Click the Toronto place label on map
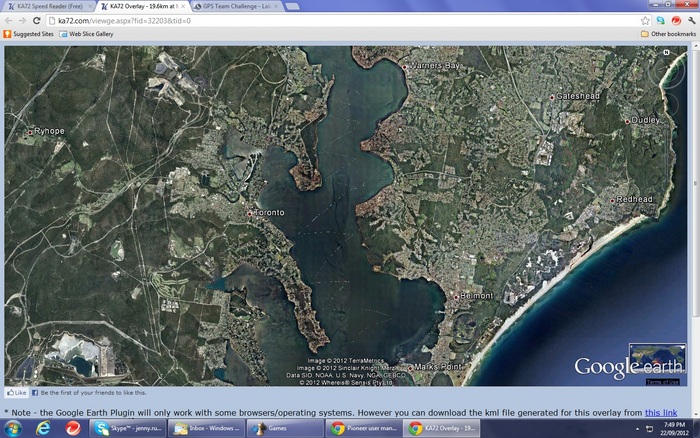The width and height of the screenshot is (700, 438). pos(268,213)
